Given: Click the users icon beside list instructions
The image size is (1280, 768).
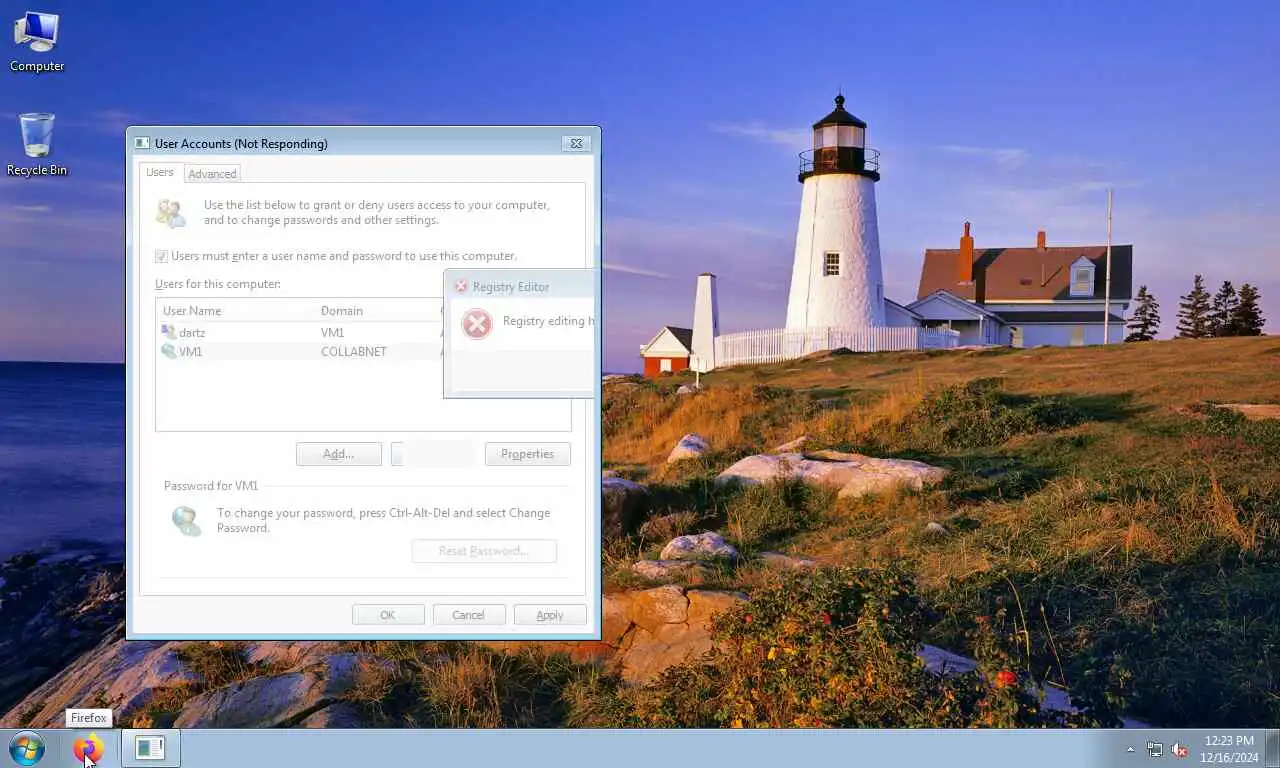Looking at the screenshot, I should point(171,213).
